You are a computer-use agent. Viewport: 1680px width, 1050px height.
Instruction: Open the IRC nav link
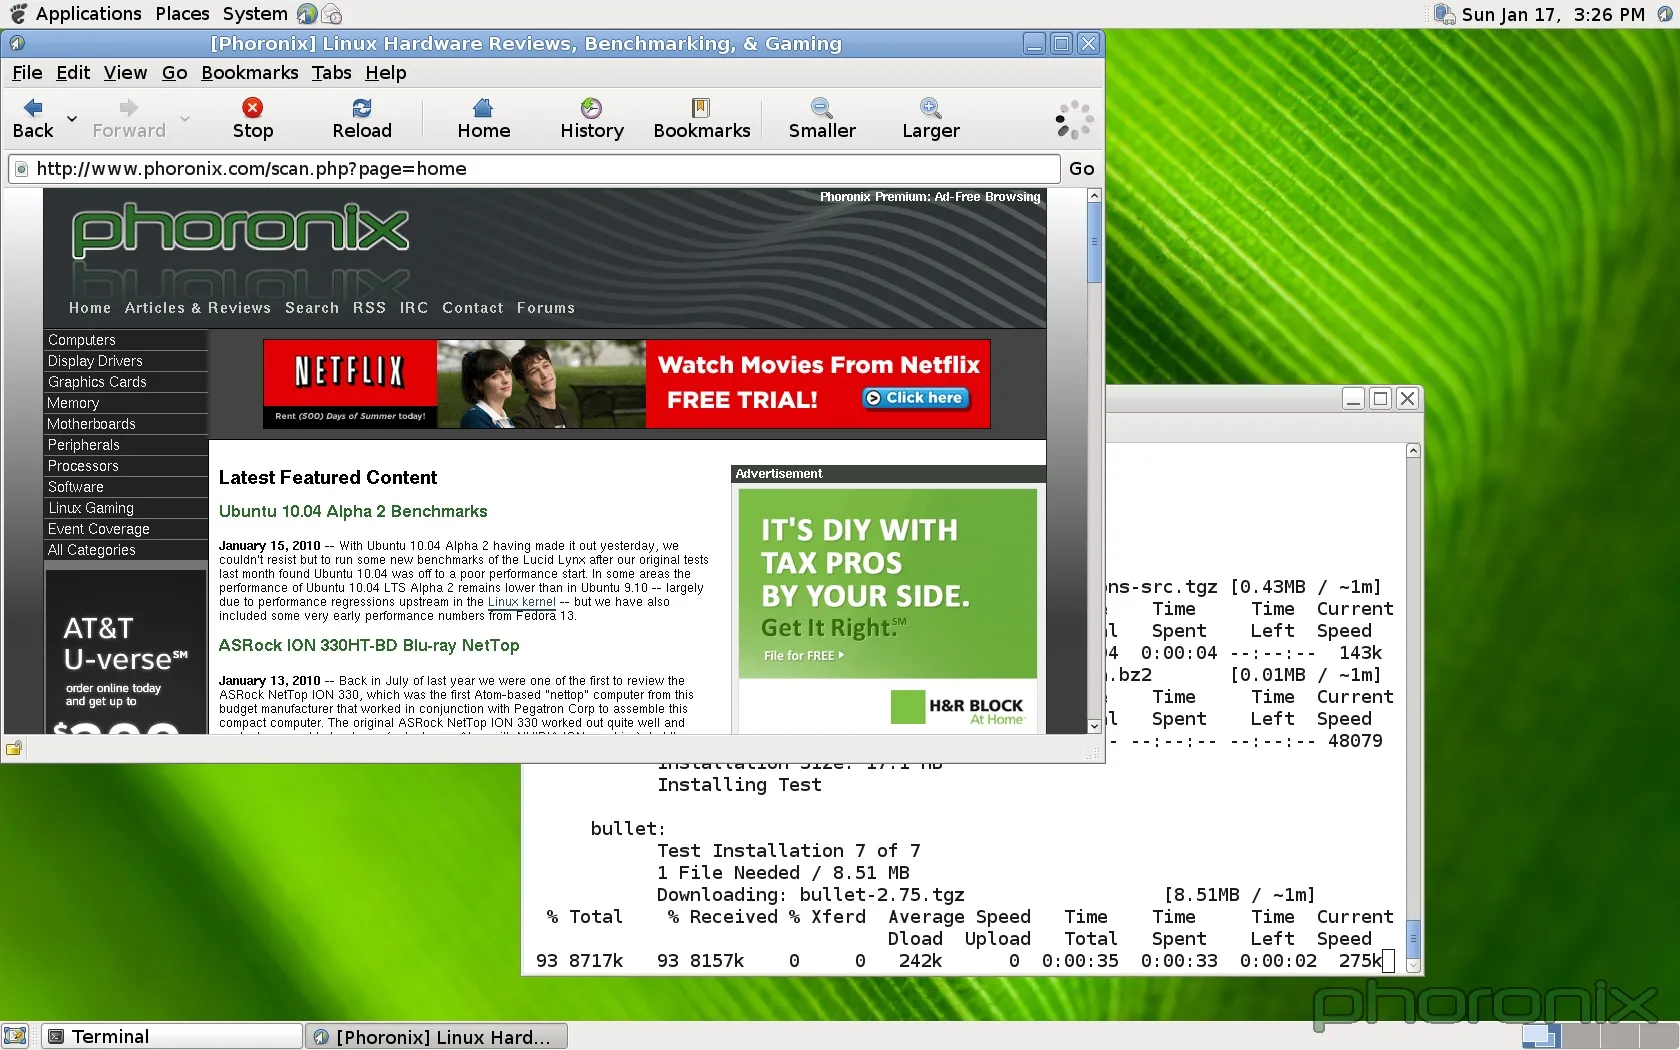tap(414, 308)
